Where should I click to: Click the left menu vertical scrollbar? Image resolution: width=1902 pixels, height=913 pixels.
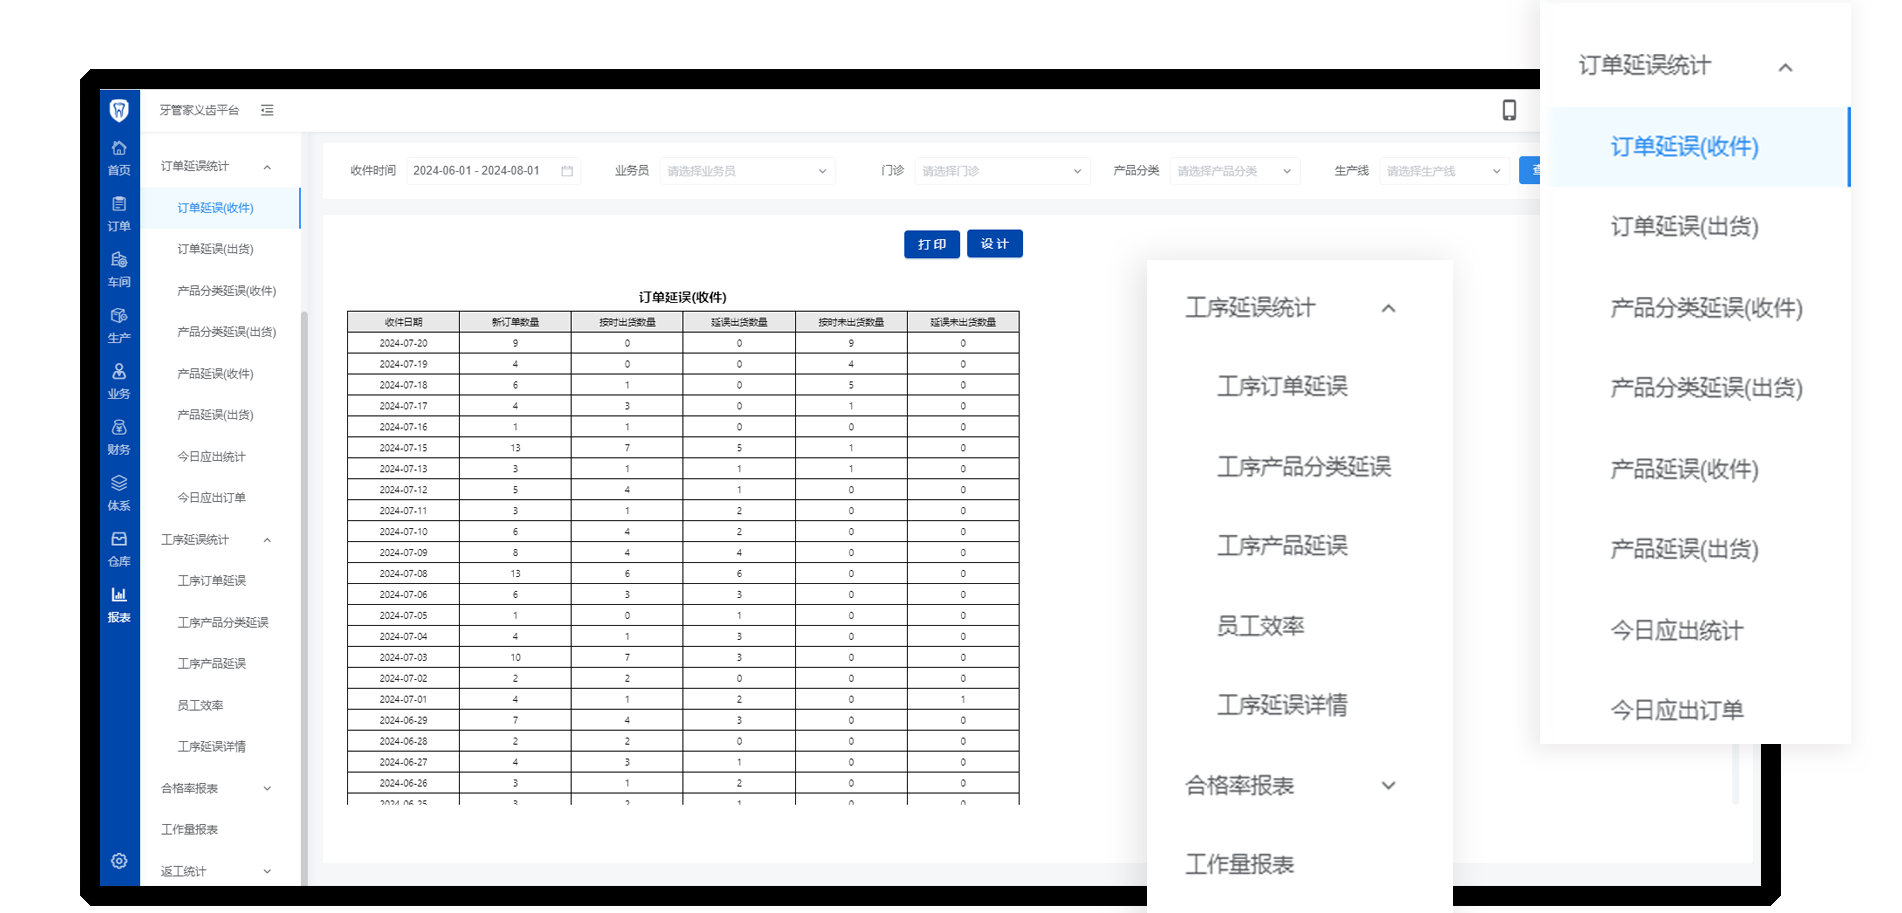(304, 500)
